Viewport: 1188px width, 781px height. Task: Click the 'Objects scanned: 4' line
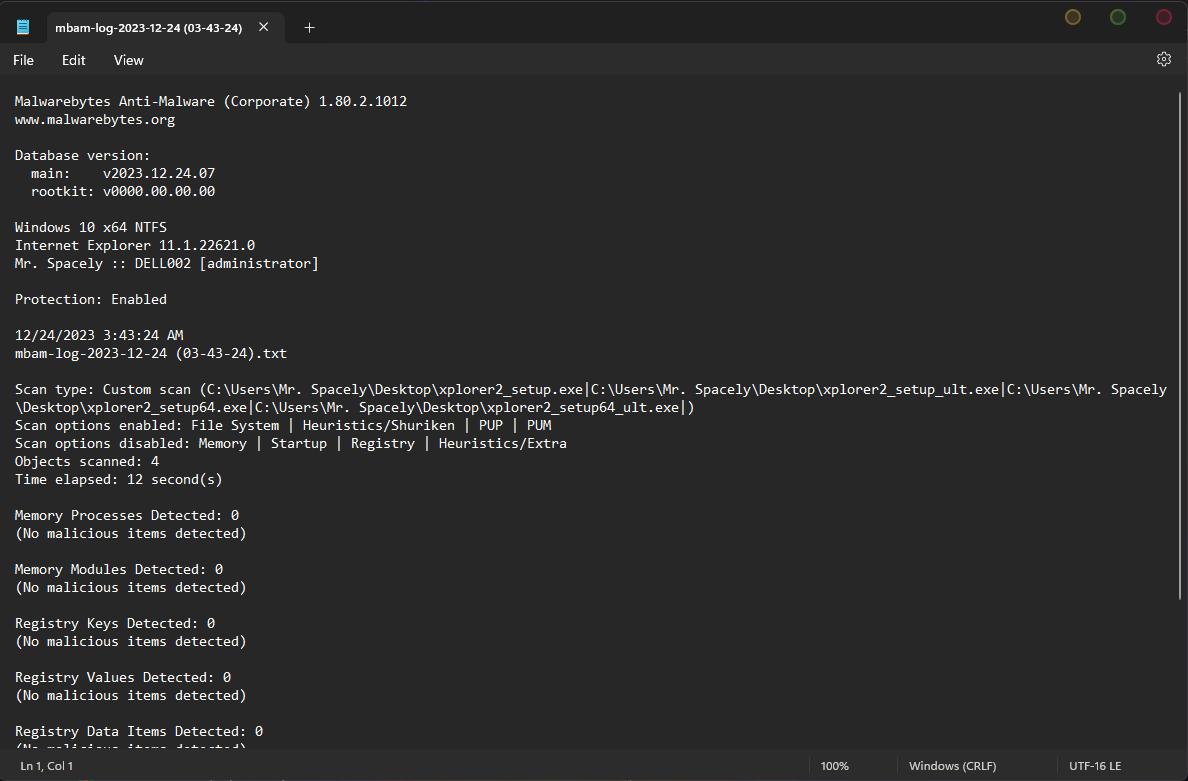click(87, 461)
